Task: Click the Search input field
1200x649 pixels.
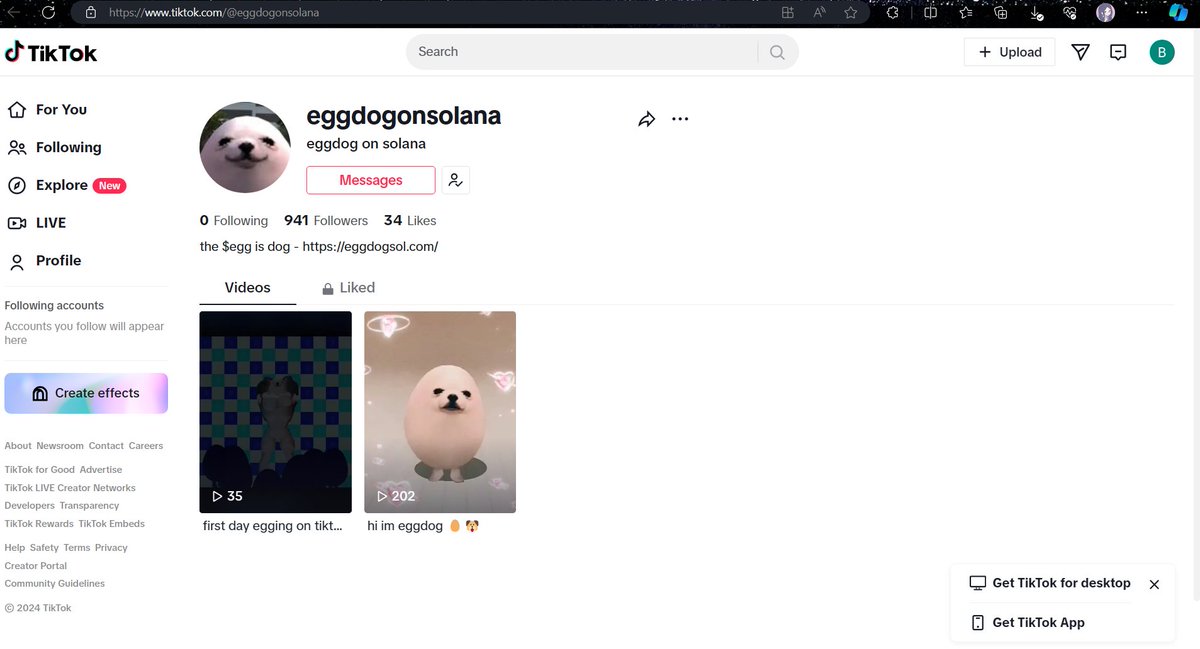Action: 582,52
